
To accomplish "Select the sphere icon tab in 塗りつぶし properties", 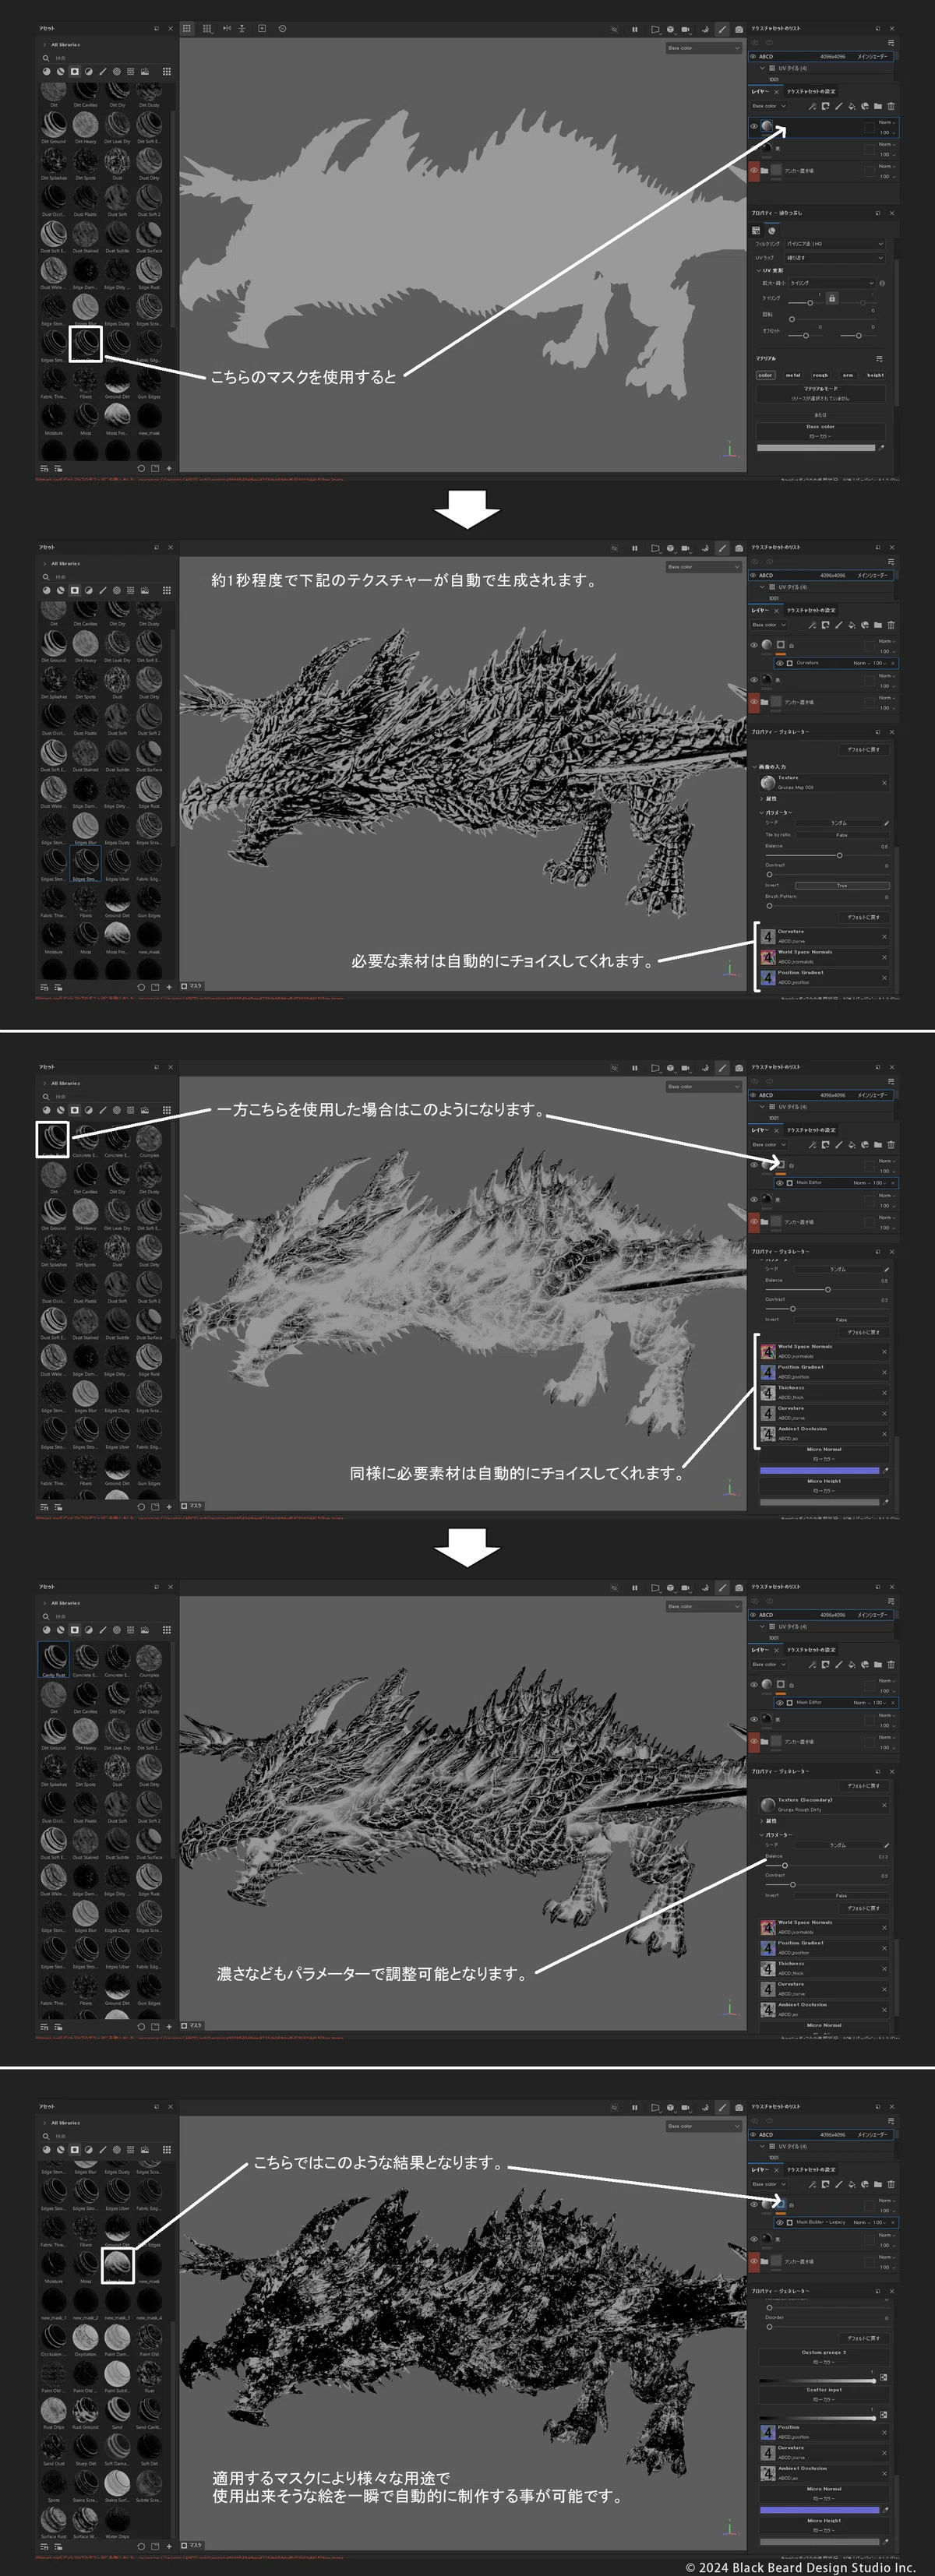I will coord(772,231).
